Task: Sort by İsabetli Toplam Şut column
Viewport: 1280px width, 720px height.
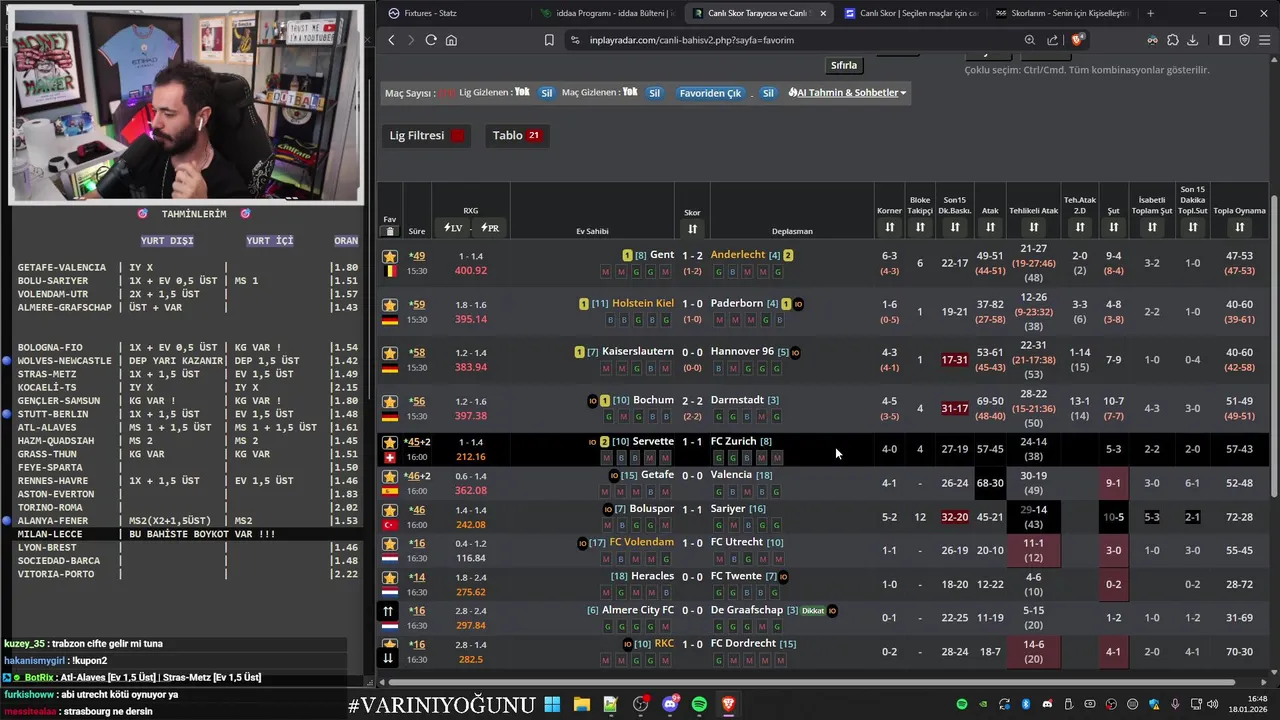Action: pos(1152,228)
